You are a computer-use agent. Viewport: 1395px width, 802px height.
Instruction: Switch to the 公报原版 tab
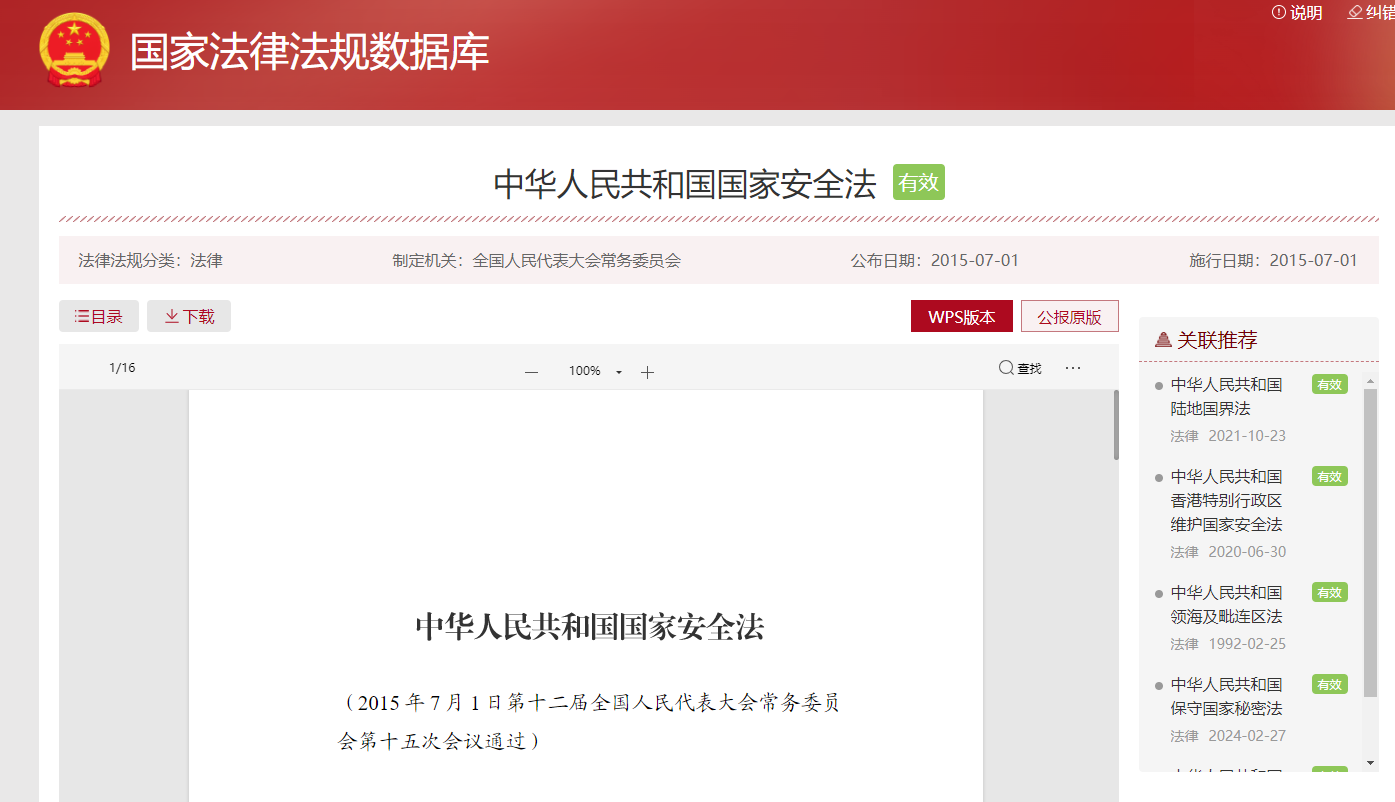tap(1069, 317)
